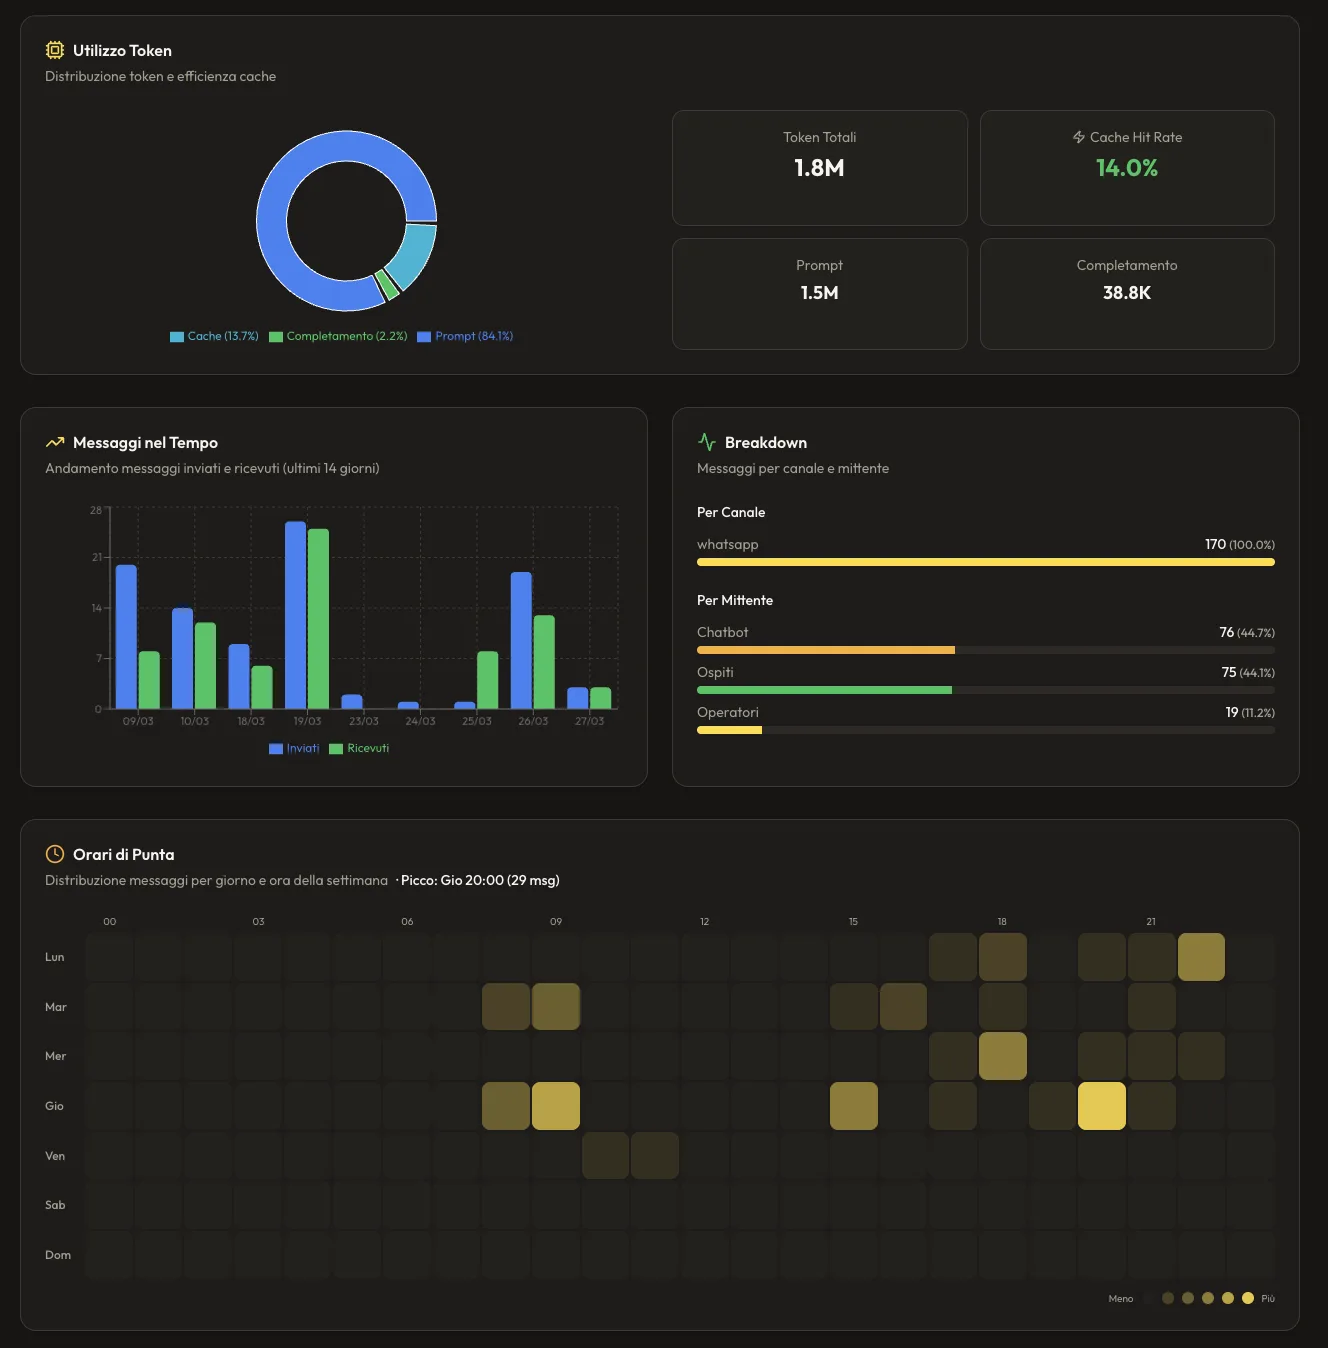The width and height of the screenshot is (1328, 1348).
Task: Click the 'Per Canale' heading
Action: pos(731,512)
